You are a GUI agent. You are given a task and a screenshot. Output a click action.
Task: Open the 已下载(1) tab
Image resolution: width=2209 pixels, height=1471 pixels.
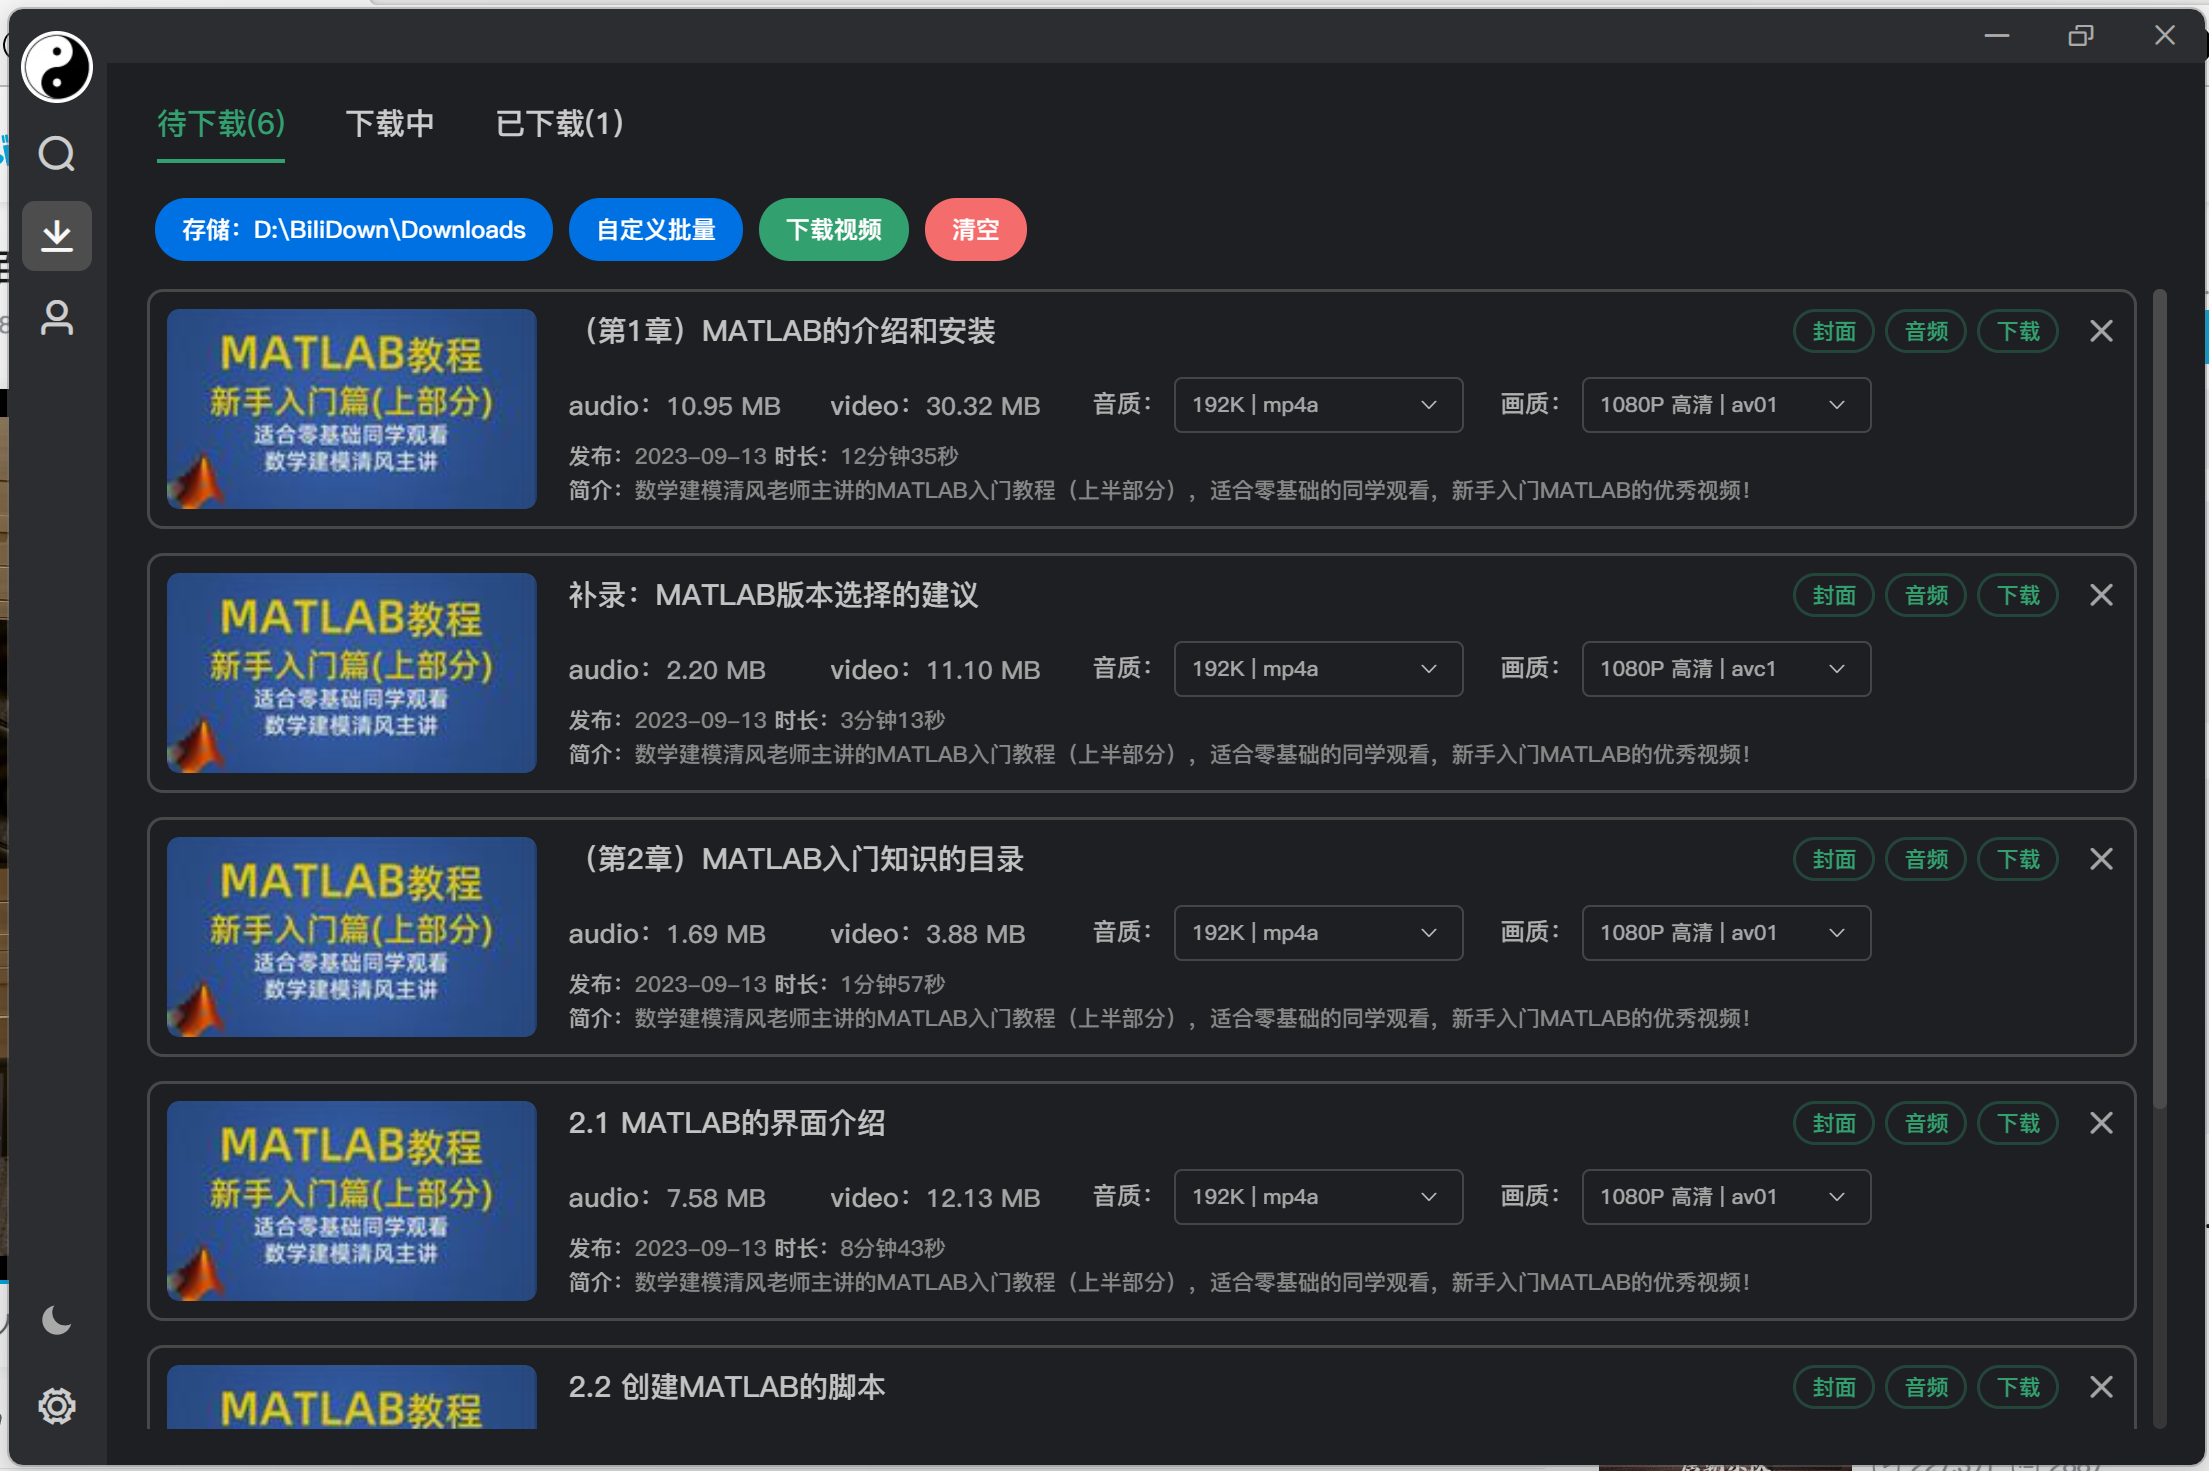click(x=558, y=123)
